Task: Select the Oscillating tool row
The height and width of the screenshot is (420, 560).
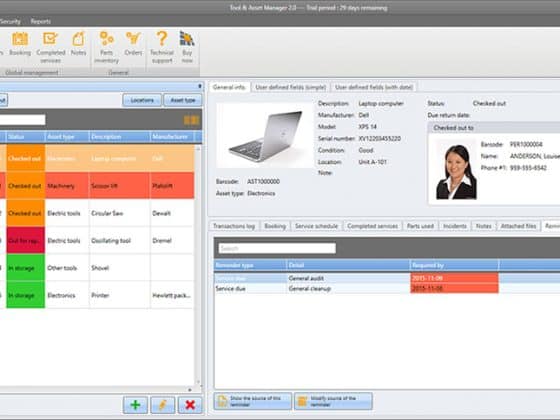Action: 97,240
